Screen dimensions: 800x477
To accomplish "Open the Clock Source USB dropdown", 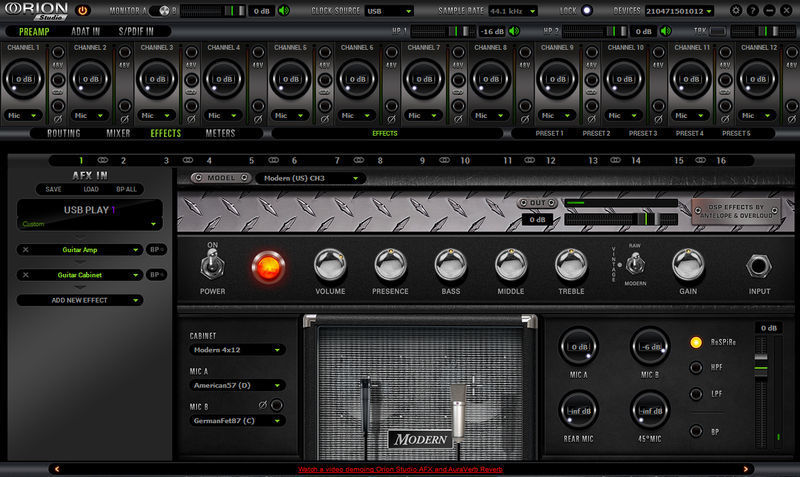I will click(389, 11).
